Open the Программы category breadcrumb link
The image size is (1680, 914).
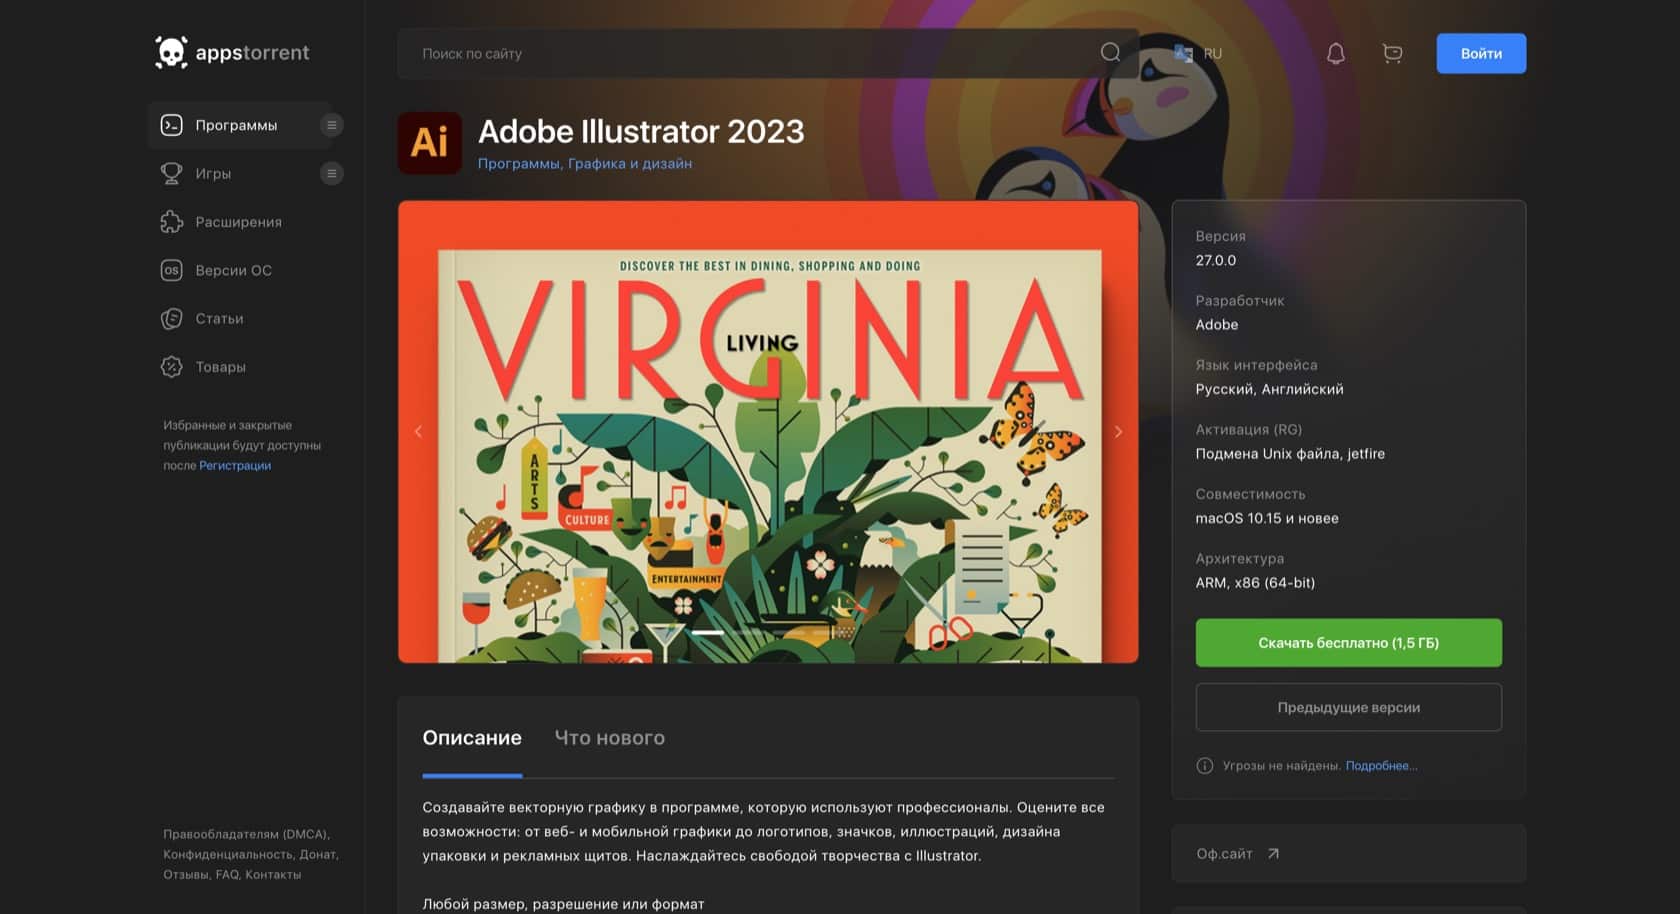tap(518, 163)
